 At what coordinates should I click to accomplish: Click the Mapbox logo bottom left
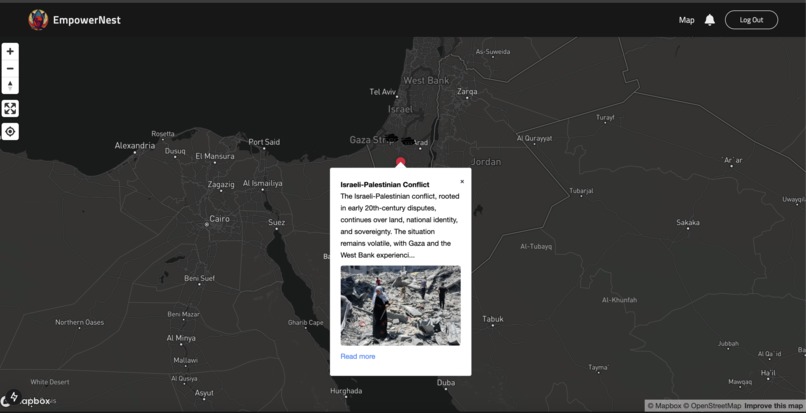coord(27,400)
